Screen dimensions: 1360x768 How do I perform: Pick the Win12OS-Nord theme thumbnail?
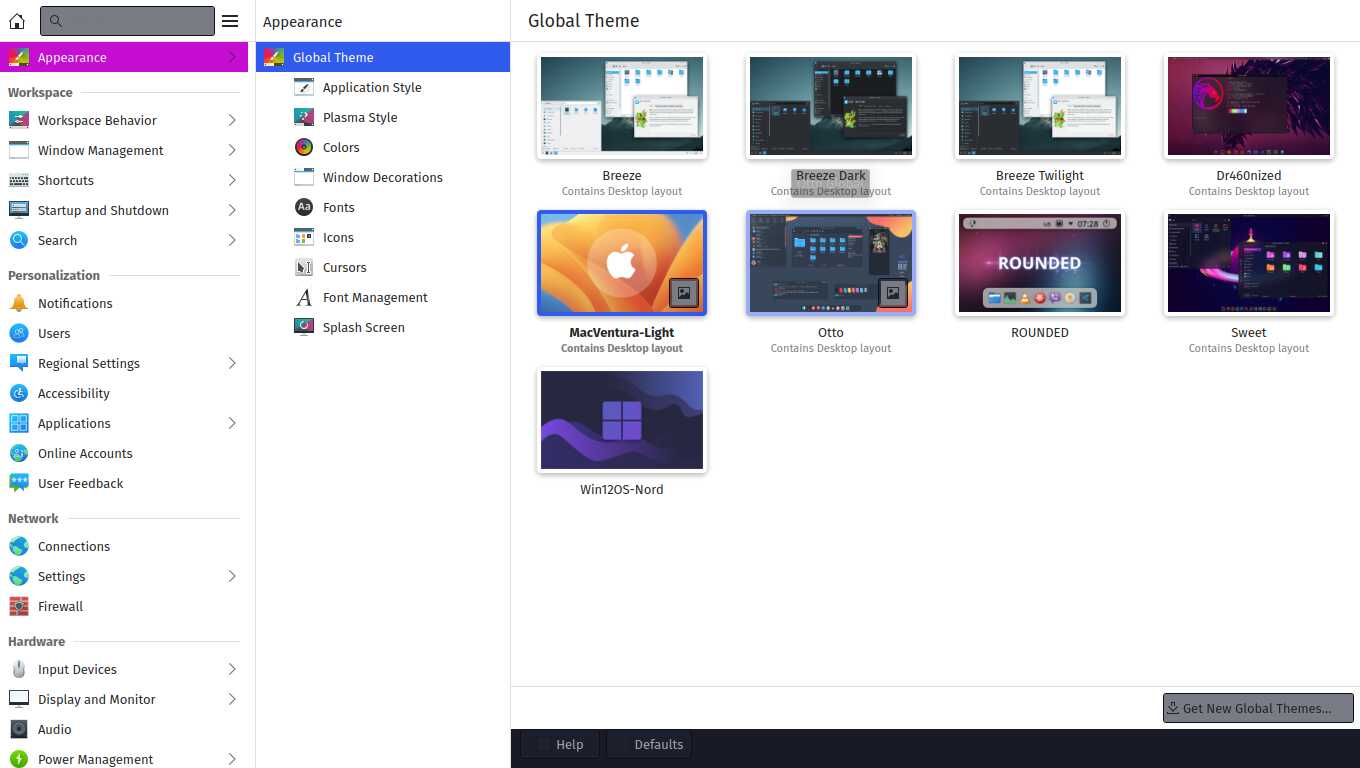[622, 420]
